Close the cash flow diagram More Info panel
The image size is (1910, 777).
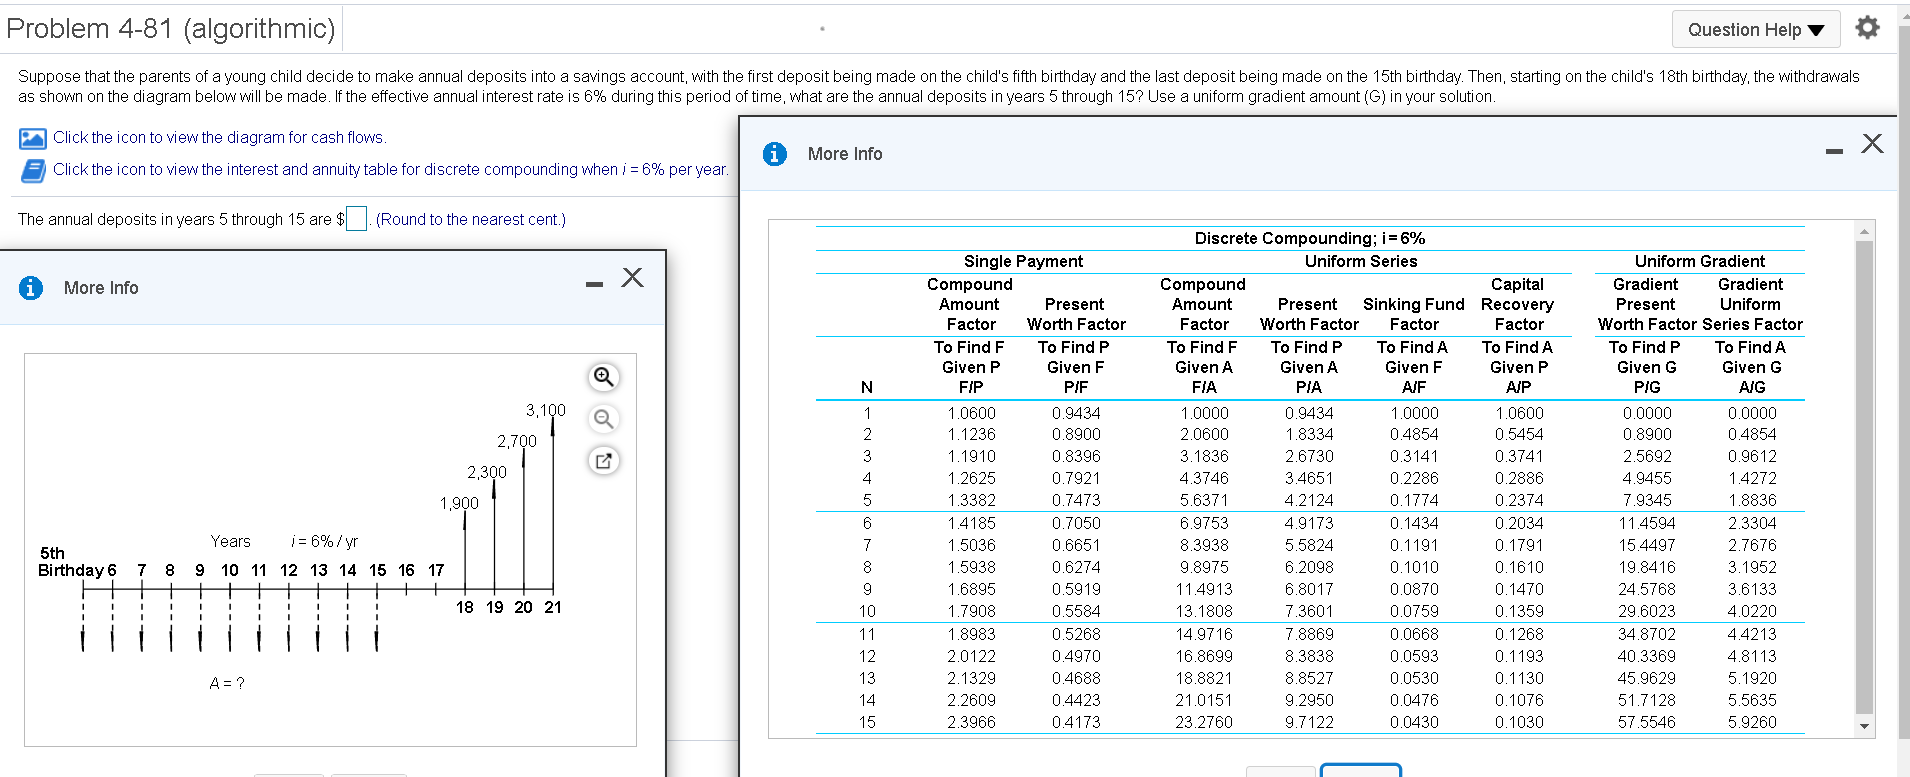pyautogui.click(x=632, y=277)
